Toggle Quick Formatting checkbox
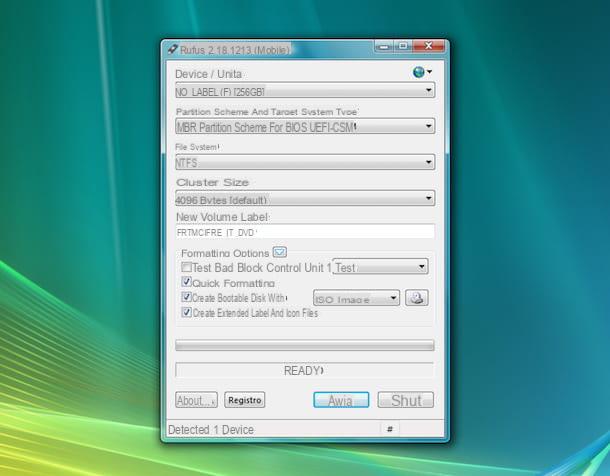610x476 pixels. [186, 282]
